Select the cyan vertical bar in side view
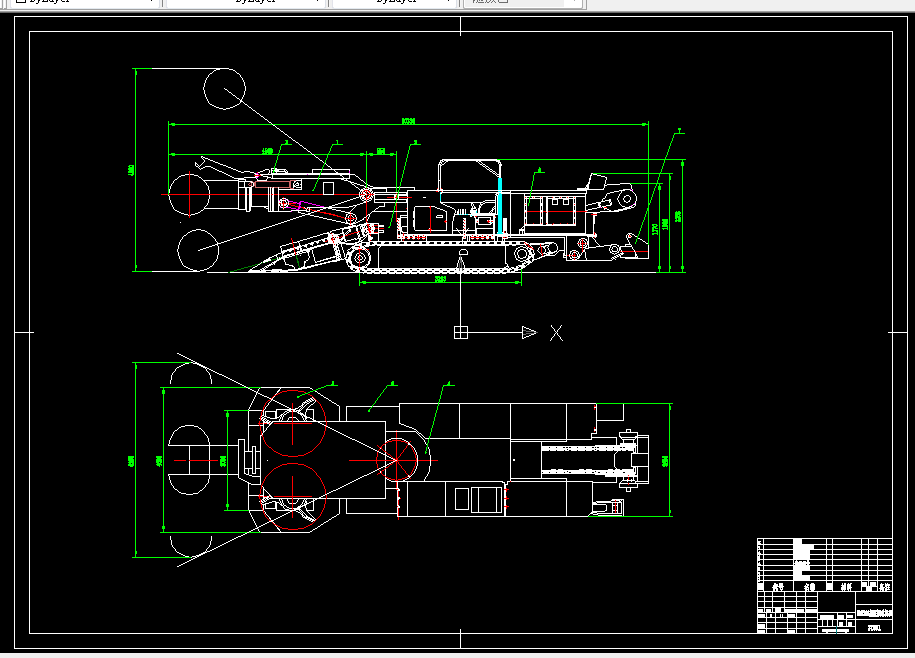The width and height of the screenshot is (915, 658). pos(500,207)
